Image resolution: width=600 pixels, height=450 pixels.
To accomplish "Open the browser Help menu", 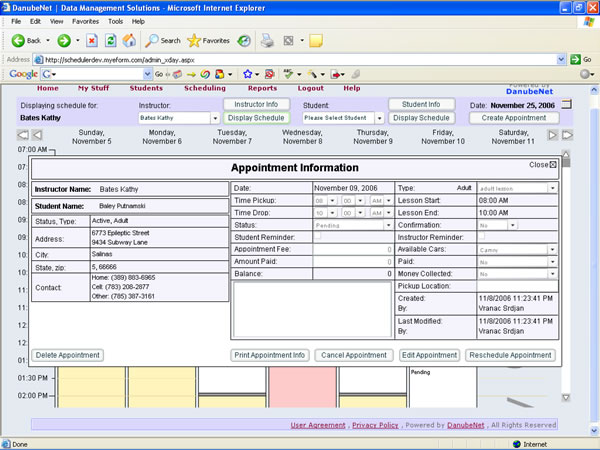I will (138, 21).
